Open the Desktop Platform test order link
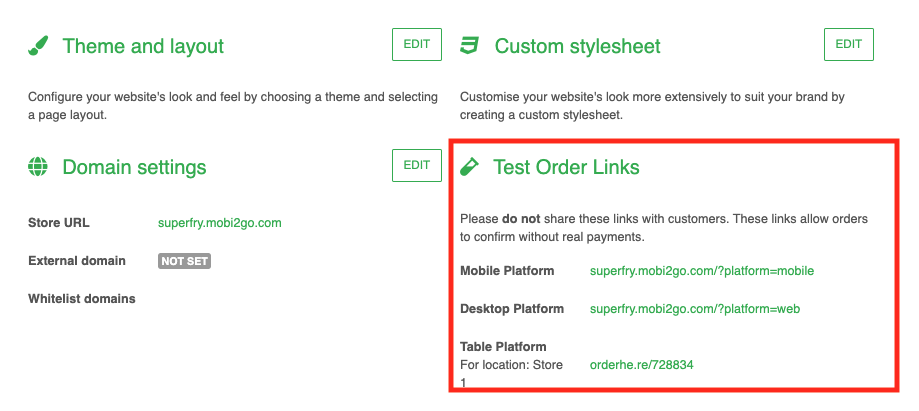 [x=694, y=309]
